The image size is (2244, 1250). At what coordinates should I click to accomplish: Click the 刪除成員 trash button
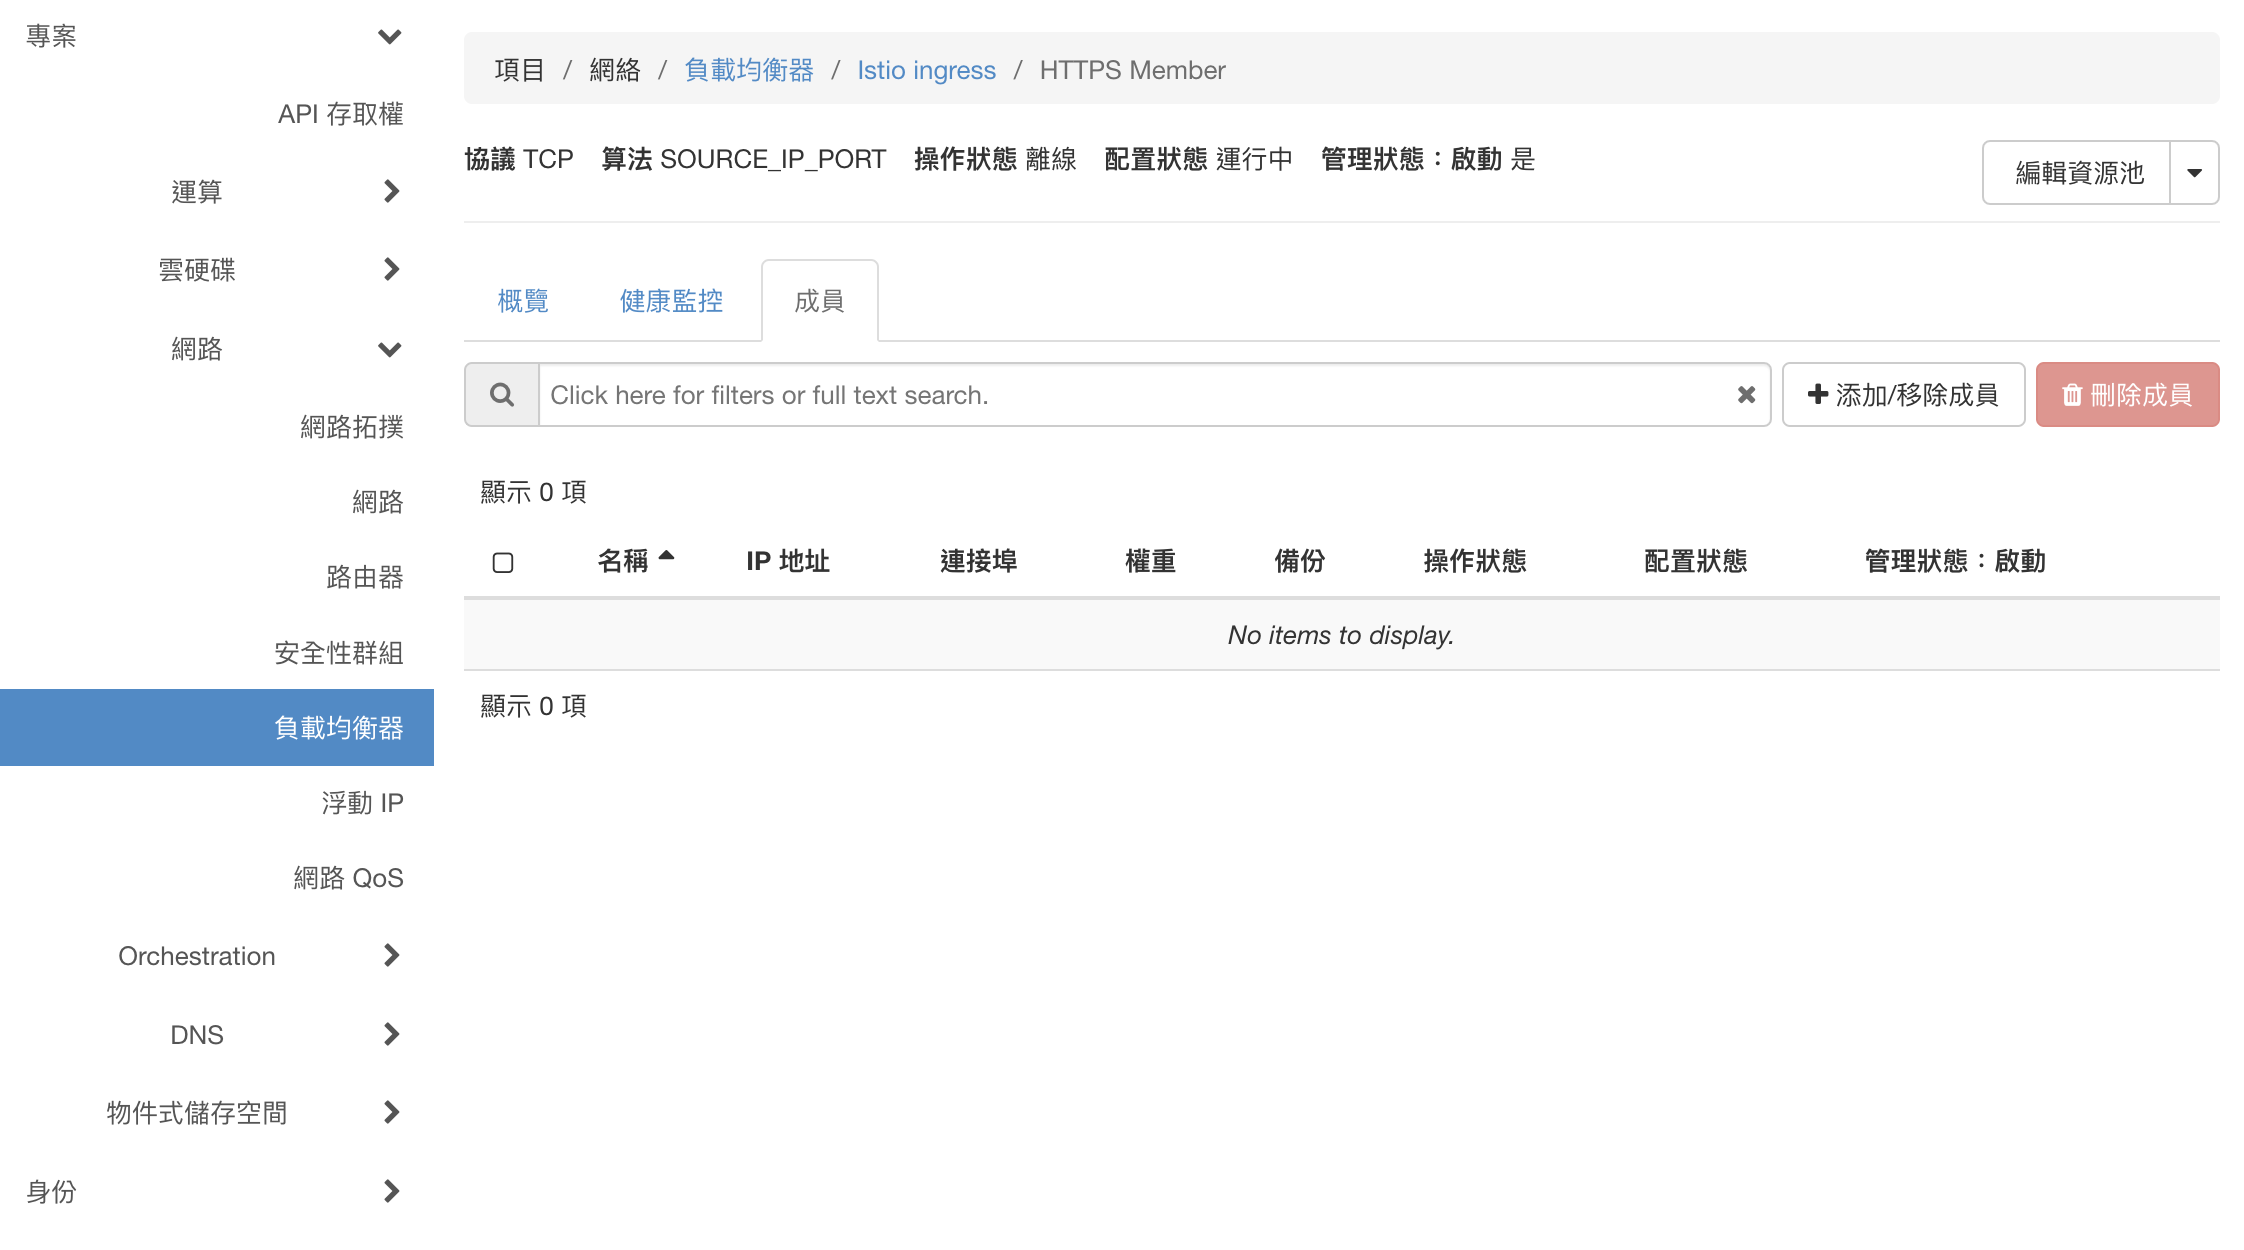tap(2127, 395)
